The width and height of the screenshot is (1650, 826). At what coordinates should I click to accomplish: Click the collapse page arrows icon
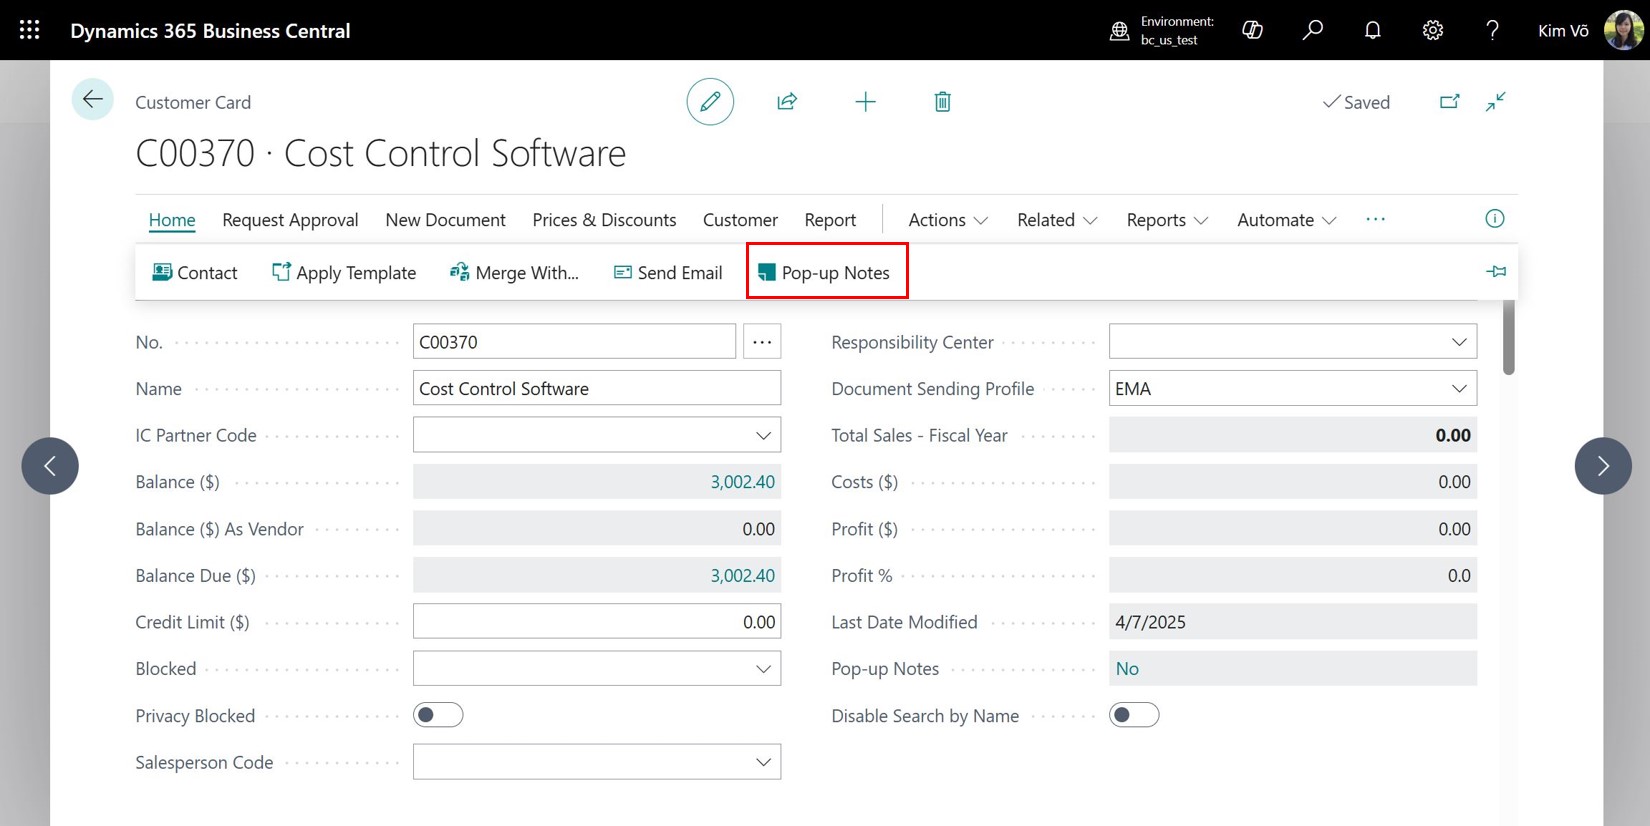1496,101
